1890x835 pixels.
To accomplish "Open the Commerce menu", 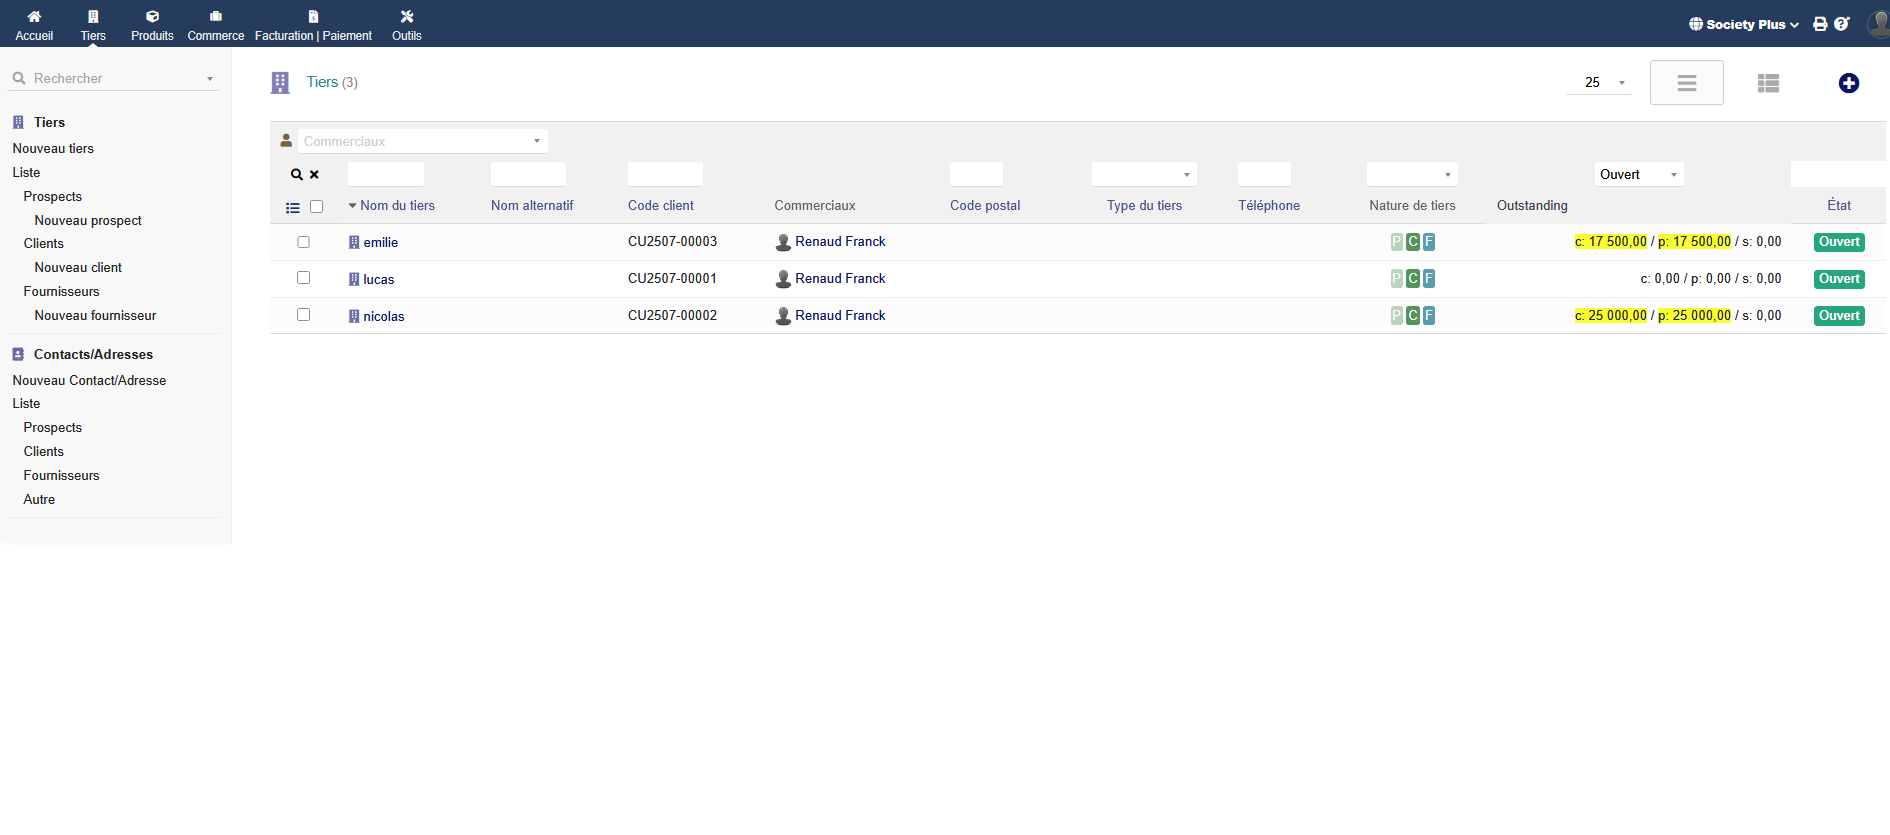I will click(215, 24).
